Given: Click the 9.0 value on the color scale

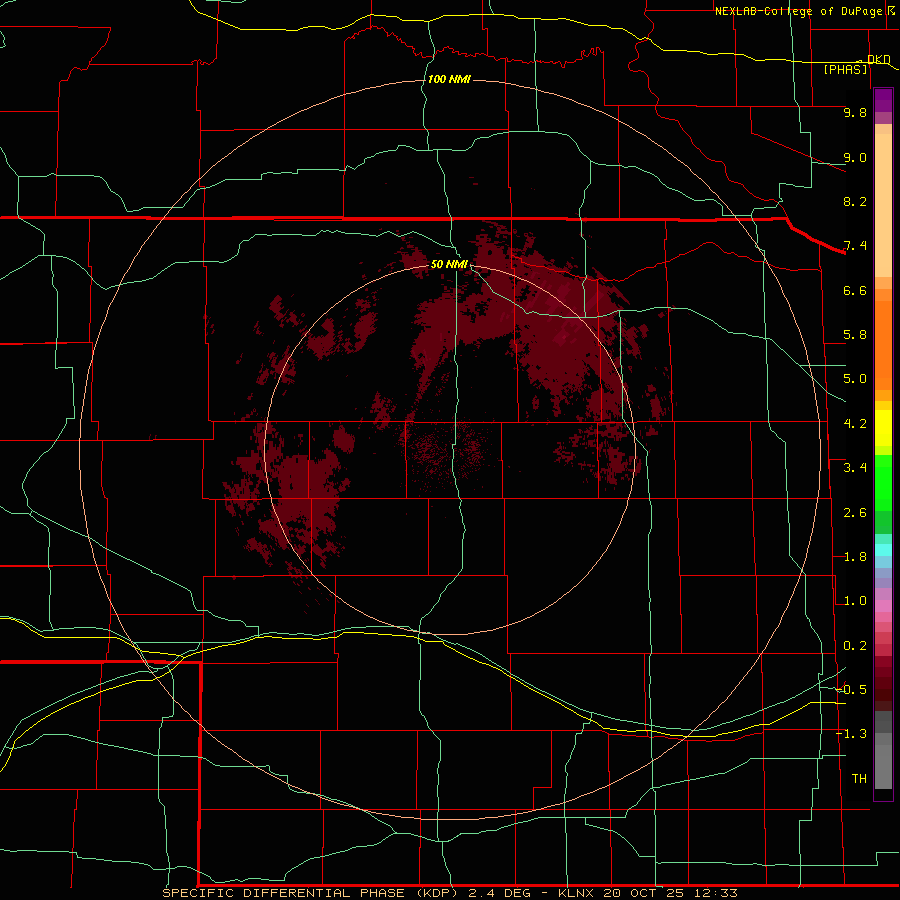Looking at the screenshot, I should (x=855, y=157).
